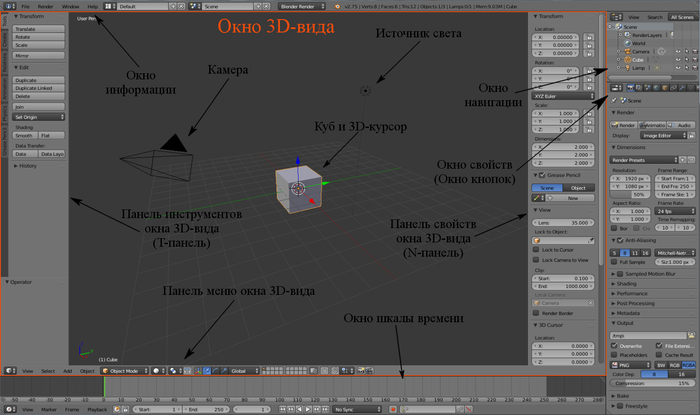Toggle the Lamp visibility eye in outliner
Image resolution: width=700 pixels, height=415 pixels.
[x=678, y=68]
